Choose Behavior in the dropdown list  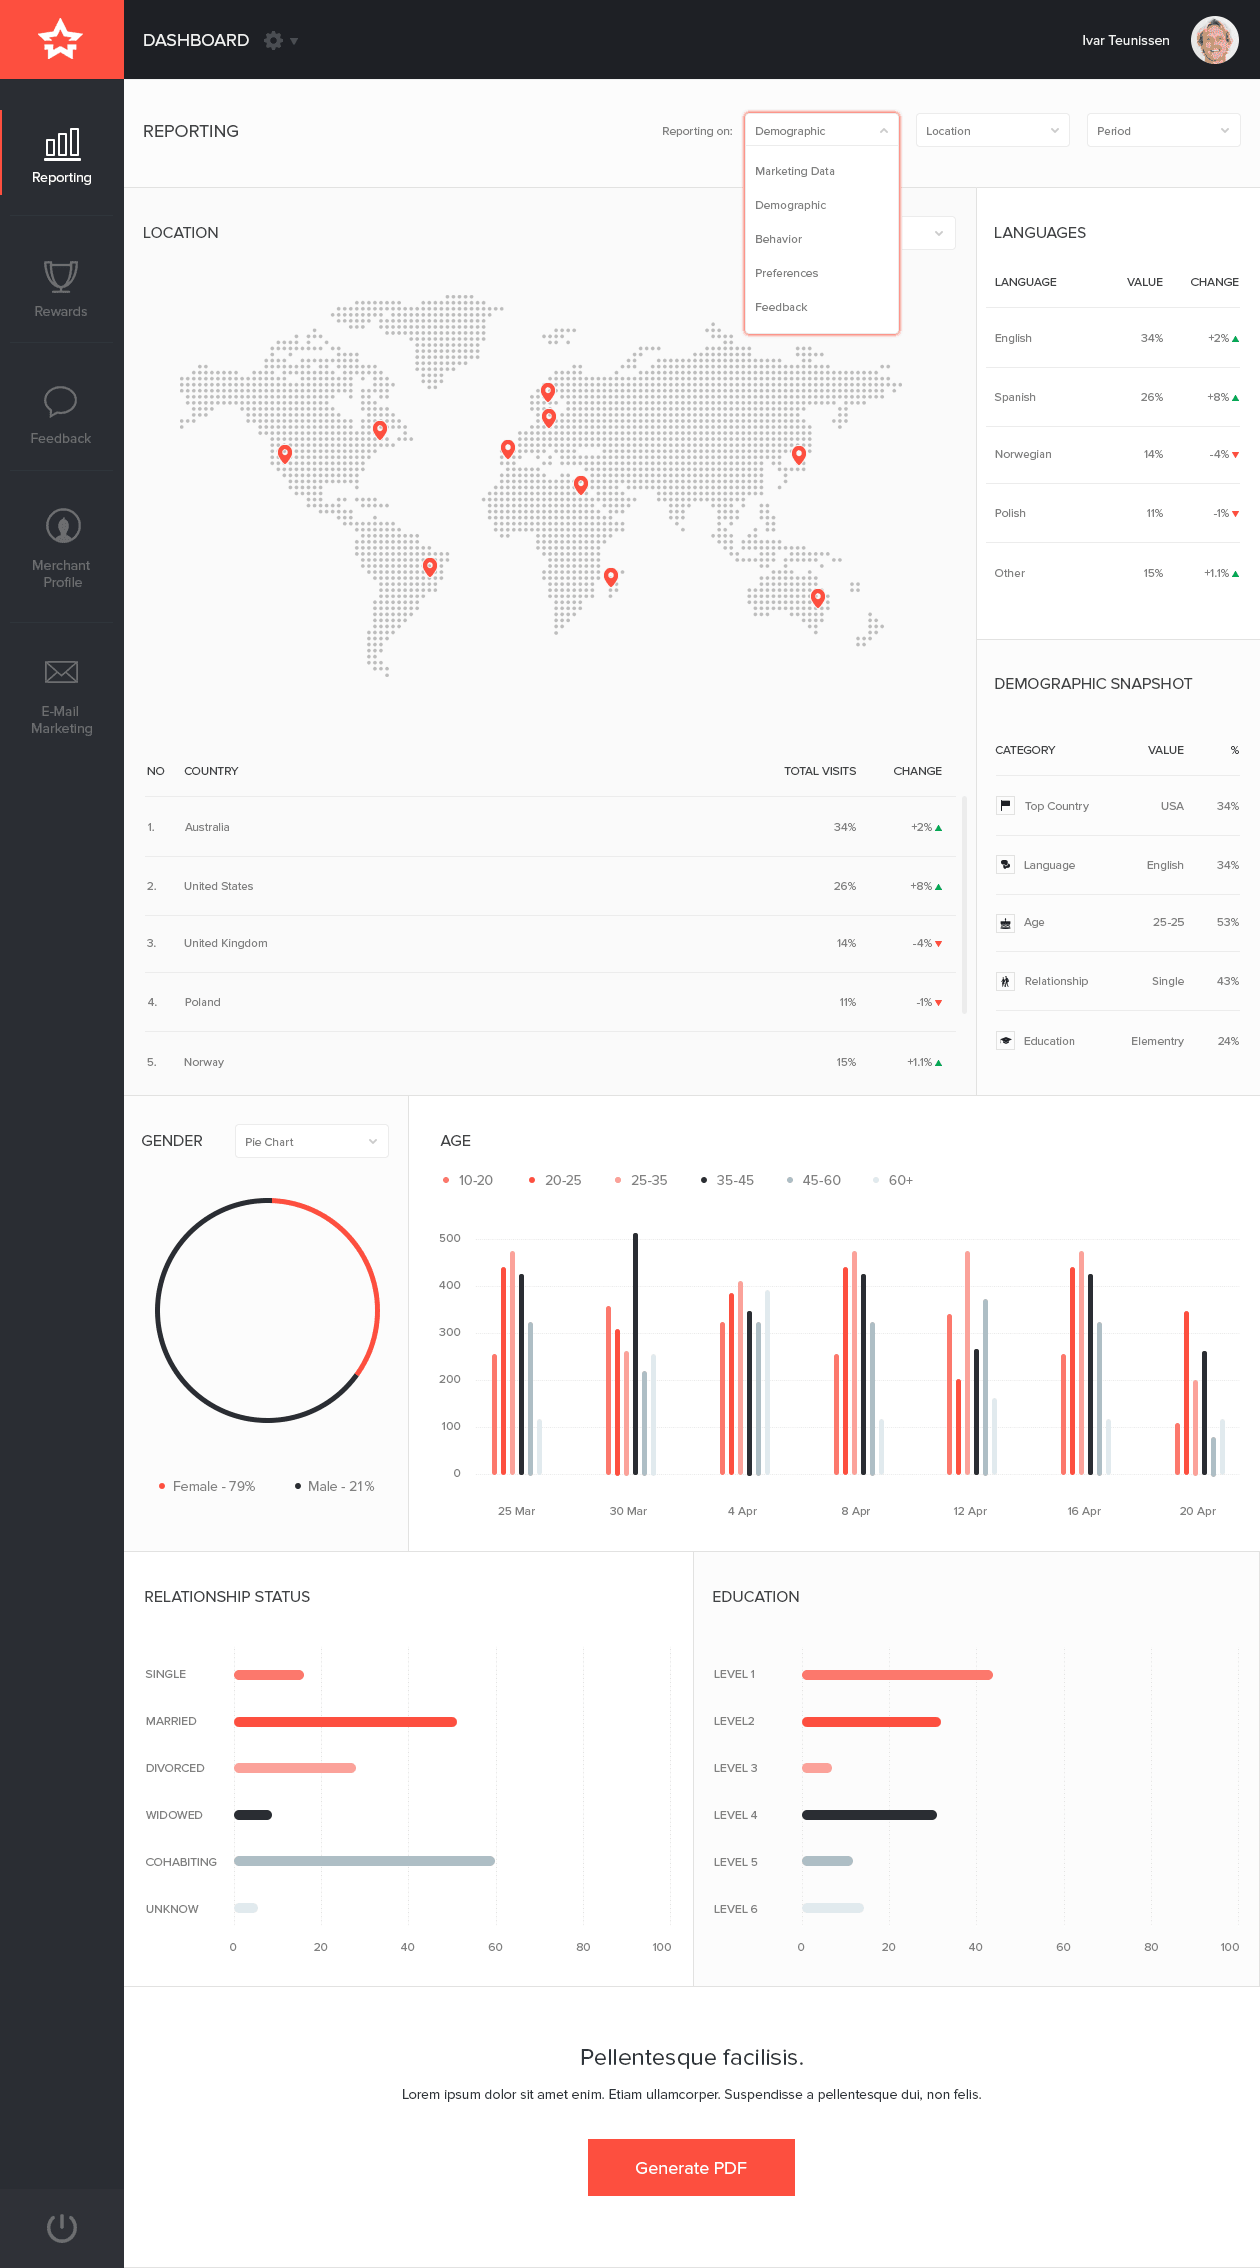click(x=779, y=239)
